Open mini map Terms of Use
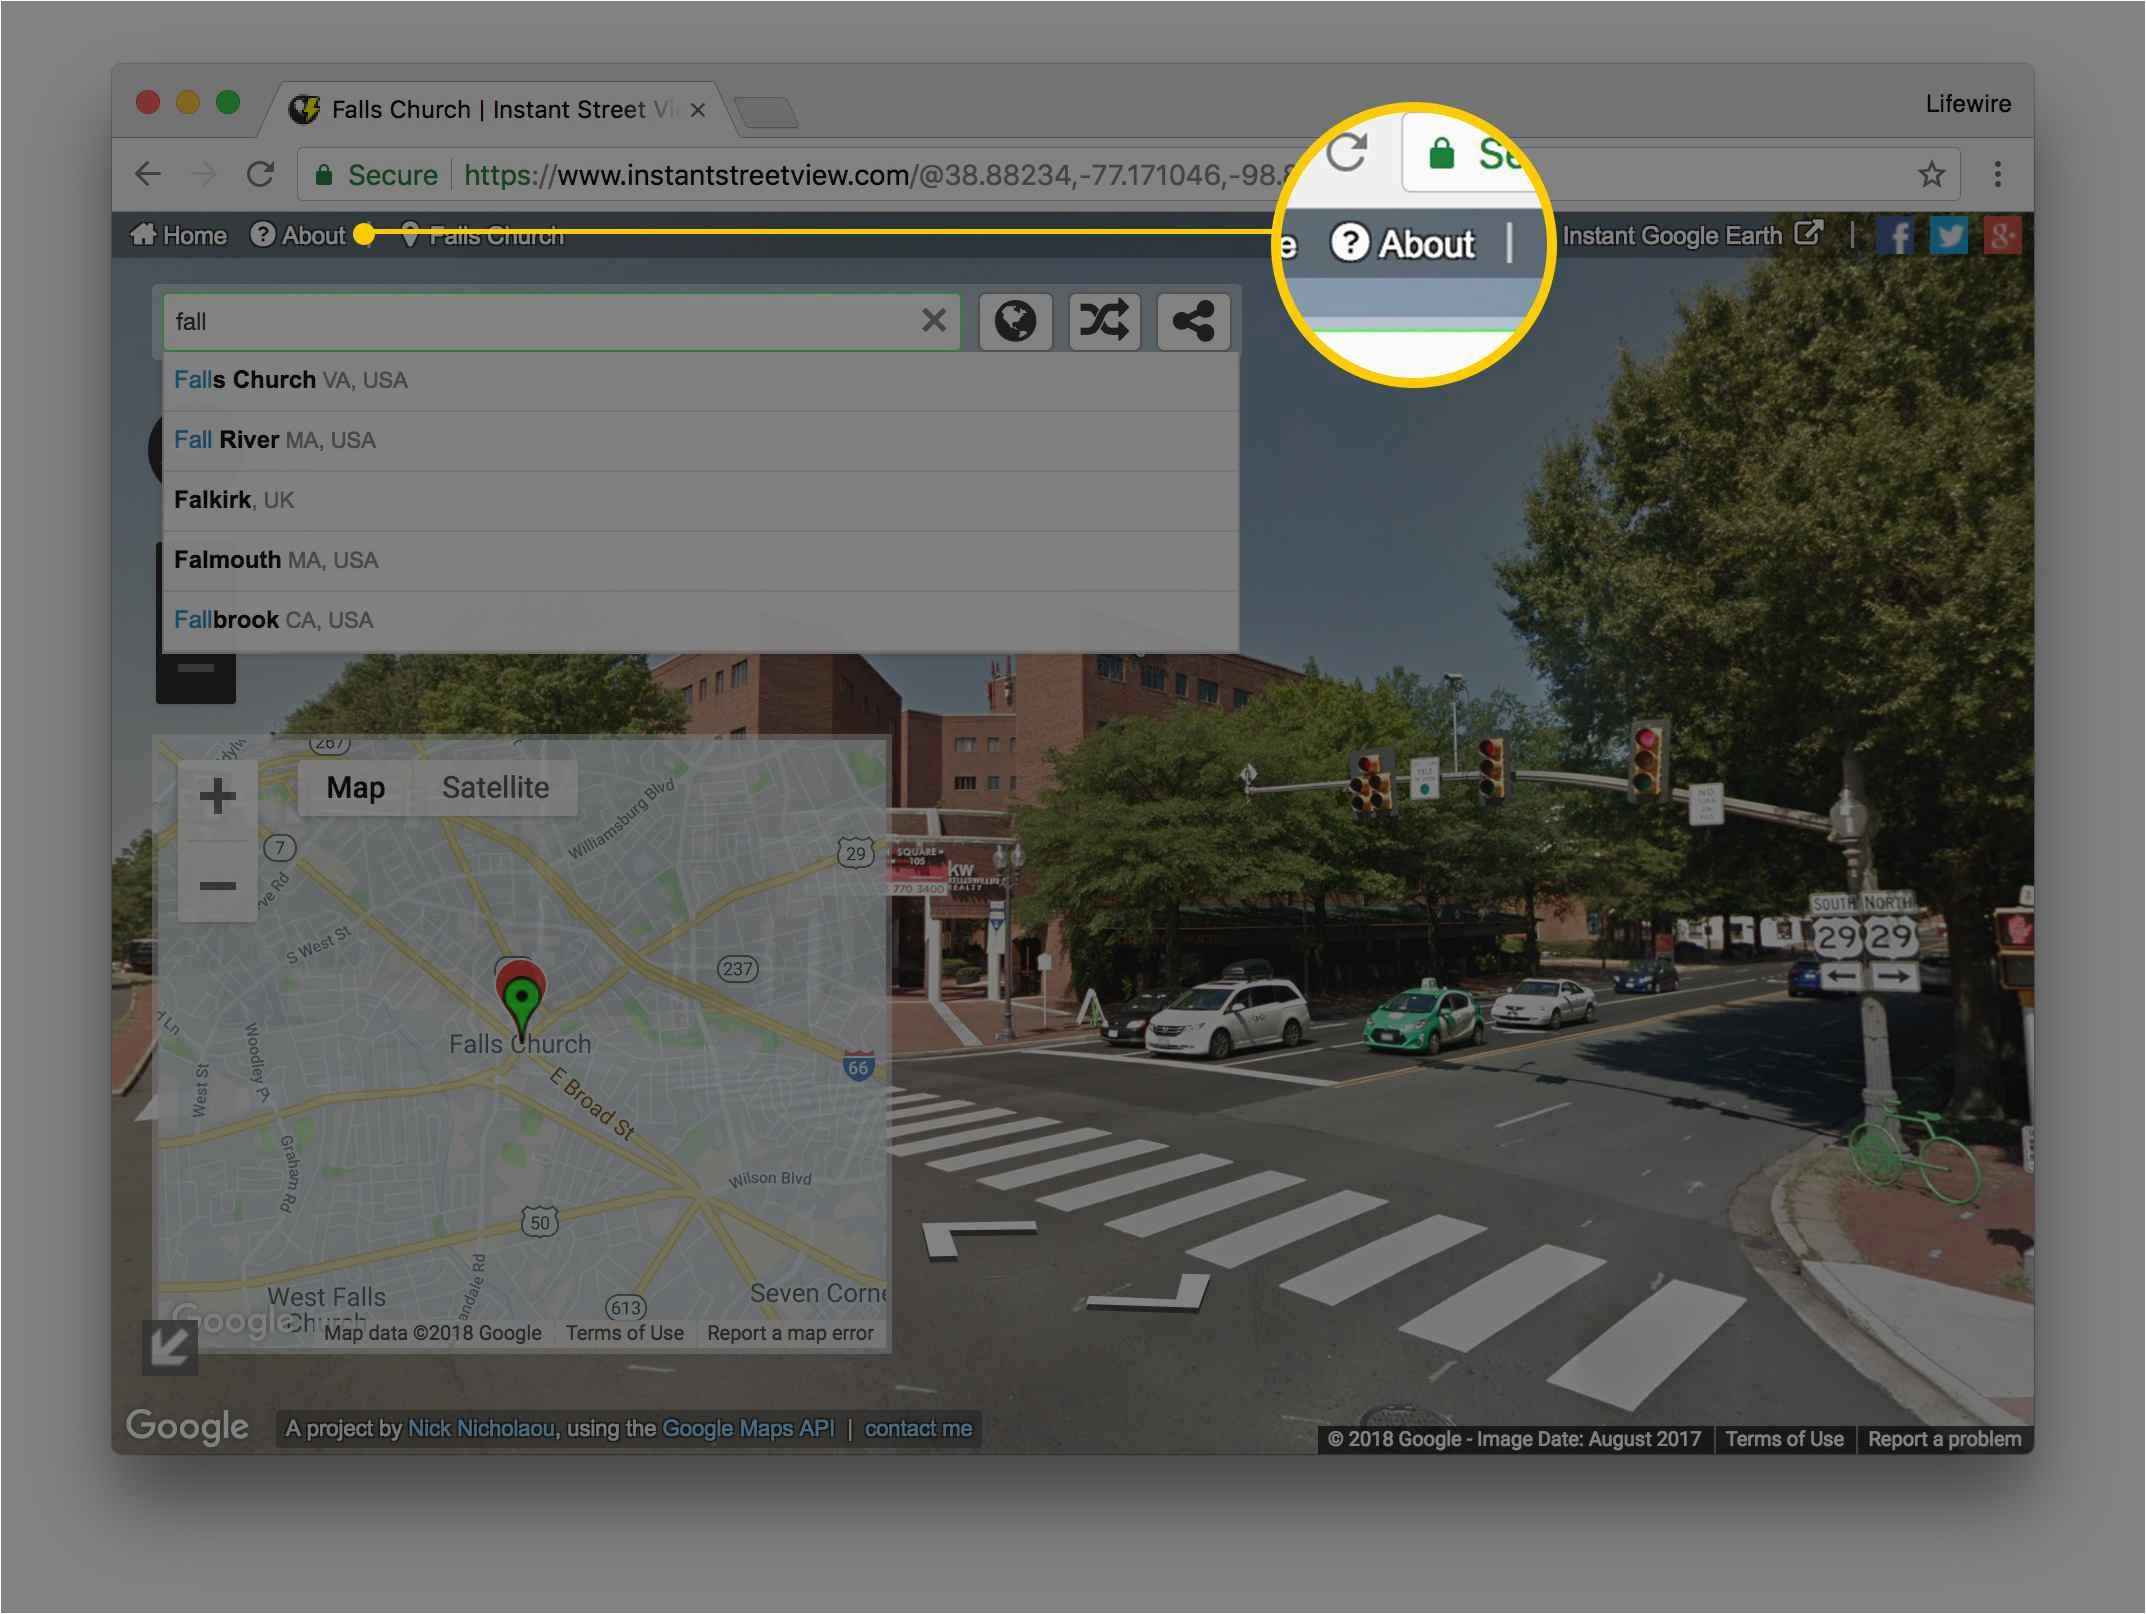2146x1614 pixels. coord(625,1333)
